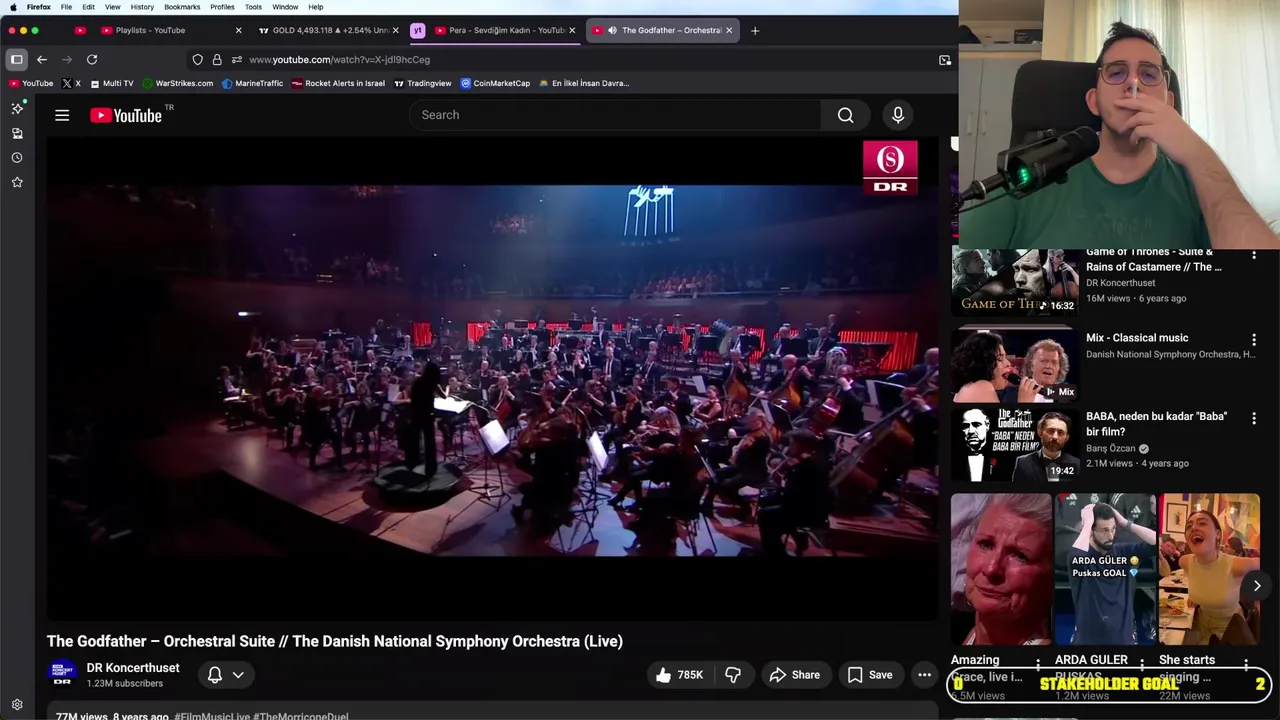Open options for the Amazing Grace short

[1038, 664]
